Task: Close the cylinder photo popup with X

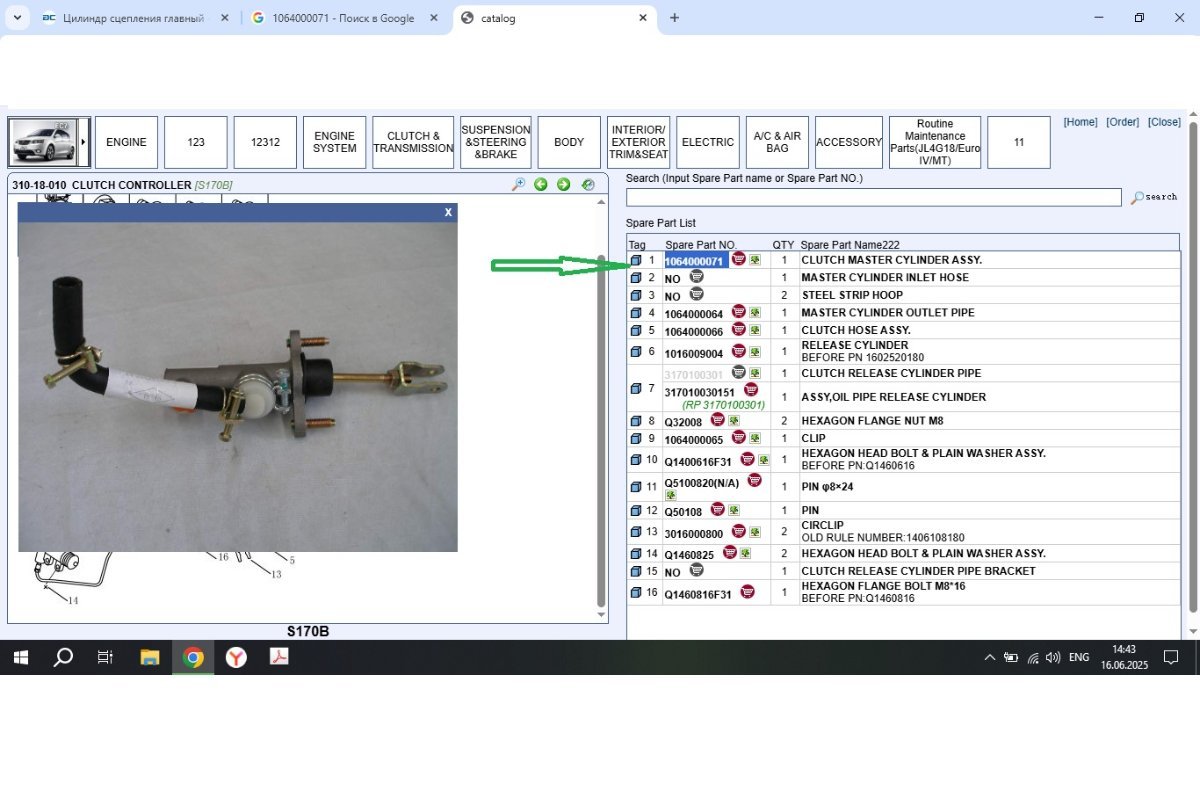Action: [448, 212]
